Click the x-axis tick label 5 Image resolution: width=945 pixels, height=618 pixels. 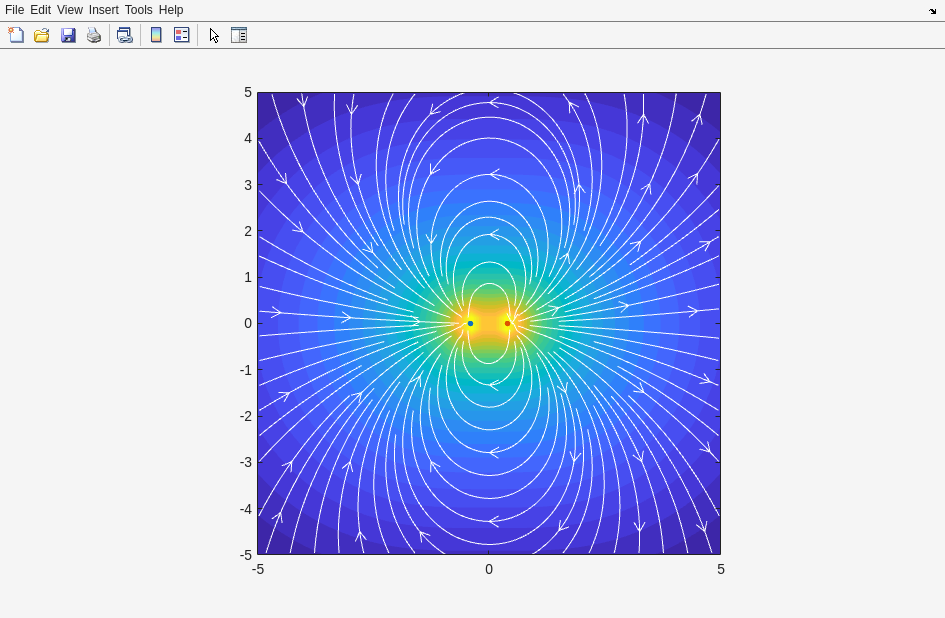720,569
